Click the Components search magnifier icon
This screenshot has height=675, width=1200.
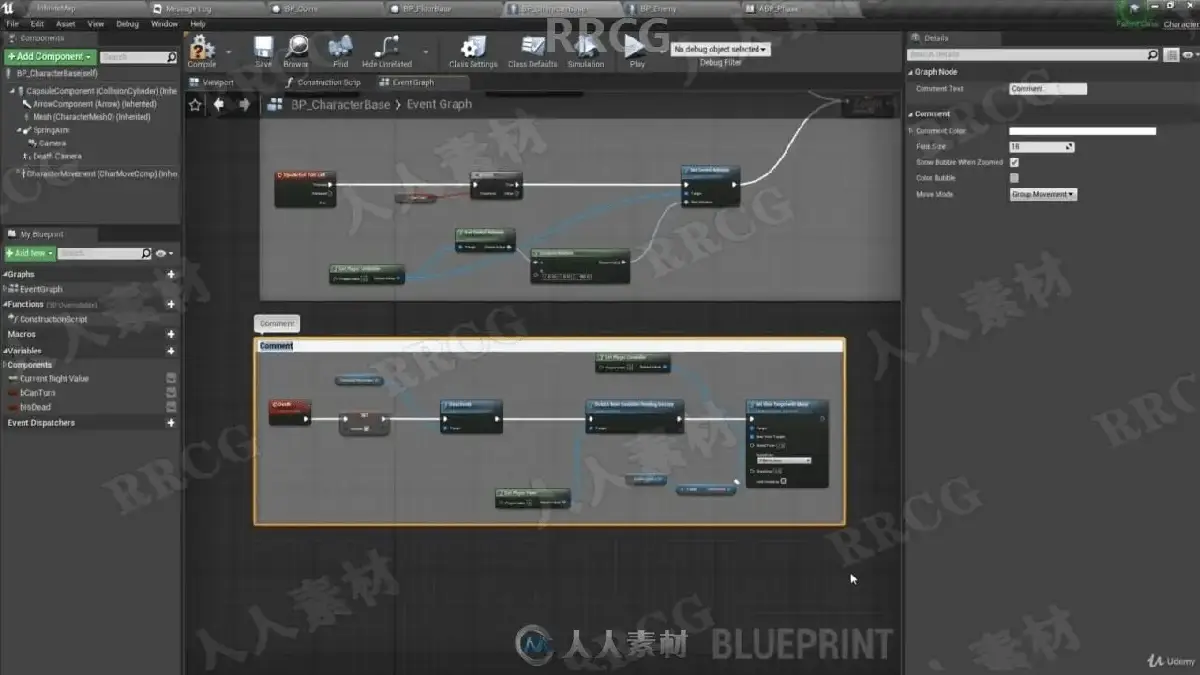(x=172, y=58)
